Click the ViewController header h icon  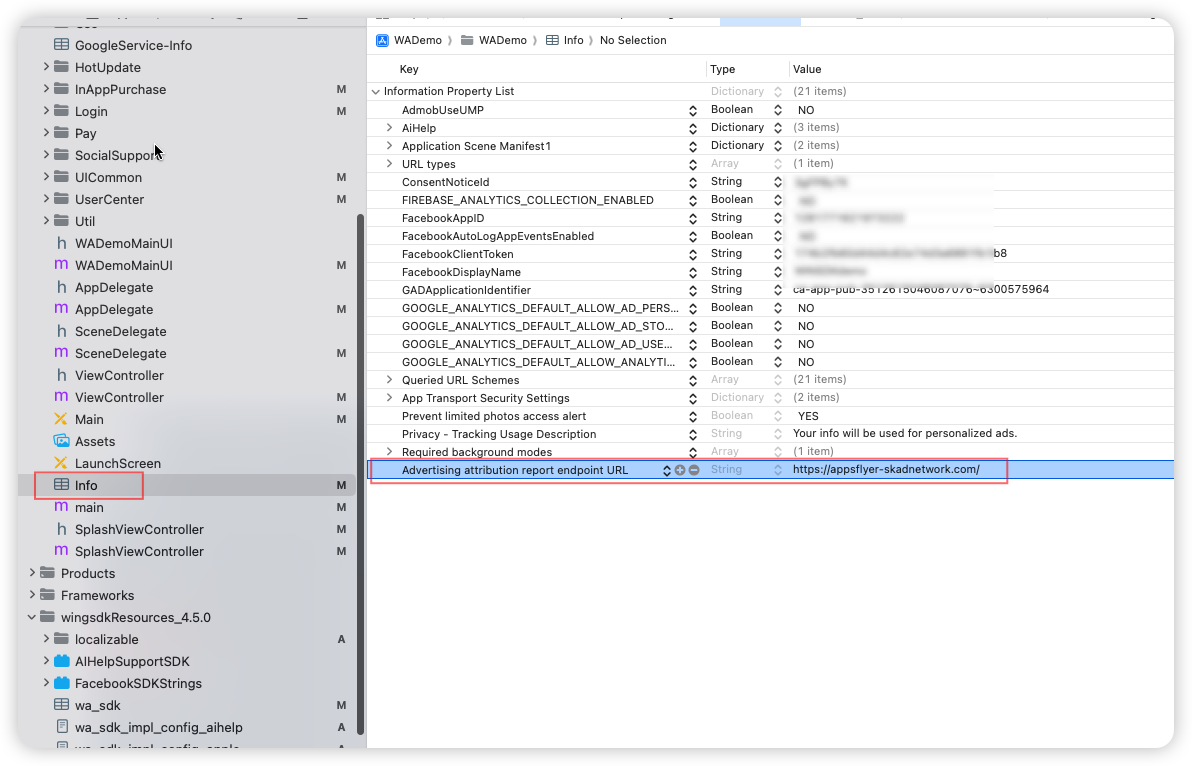[61, 375]
